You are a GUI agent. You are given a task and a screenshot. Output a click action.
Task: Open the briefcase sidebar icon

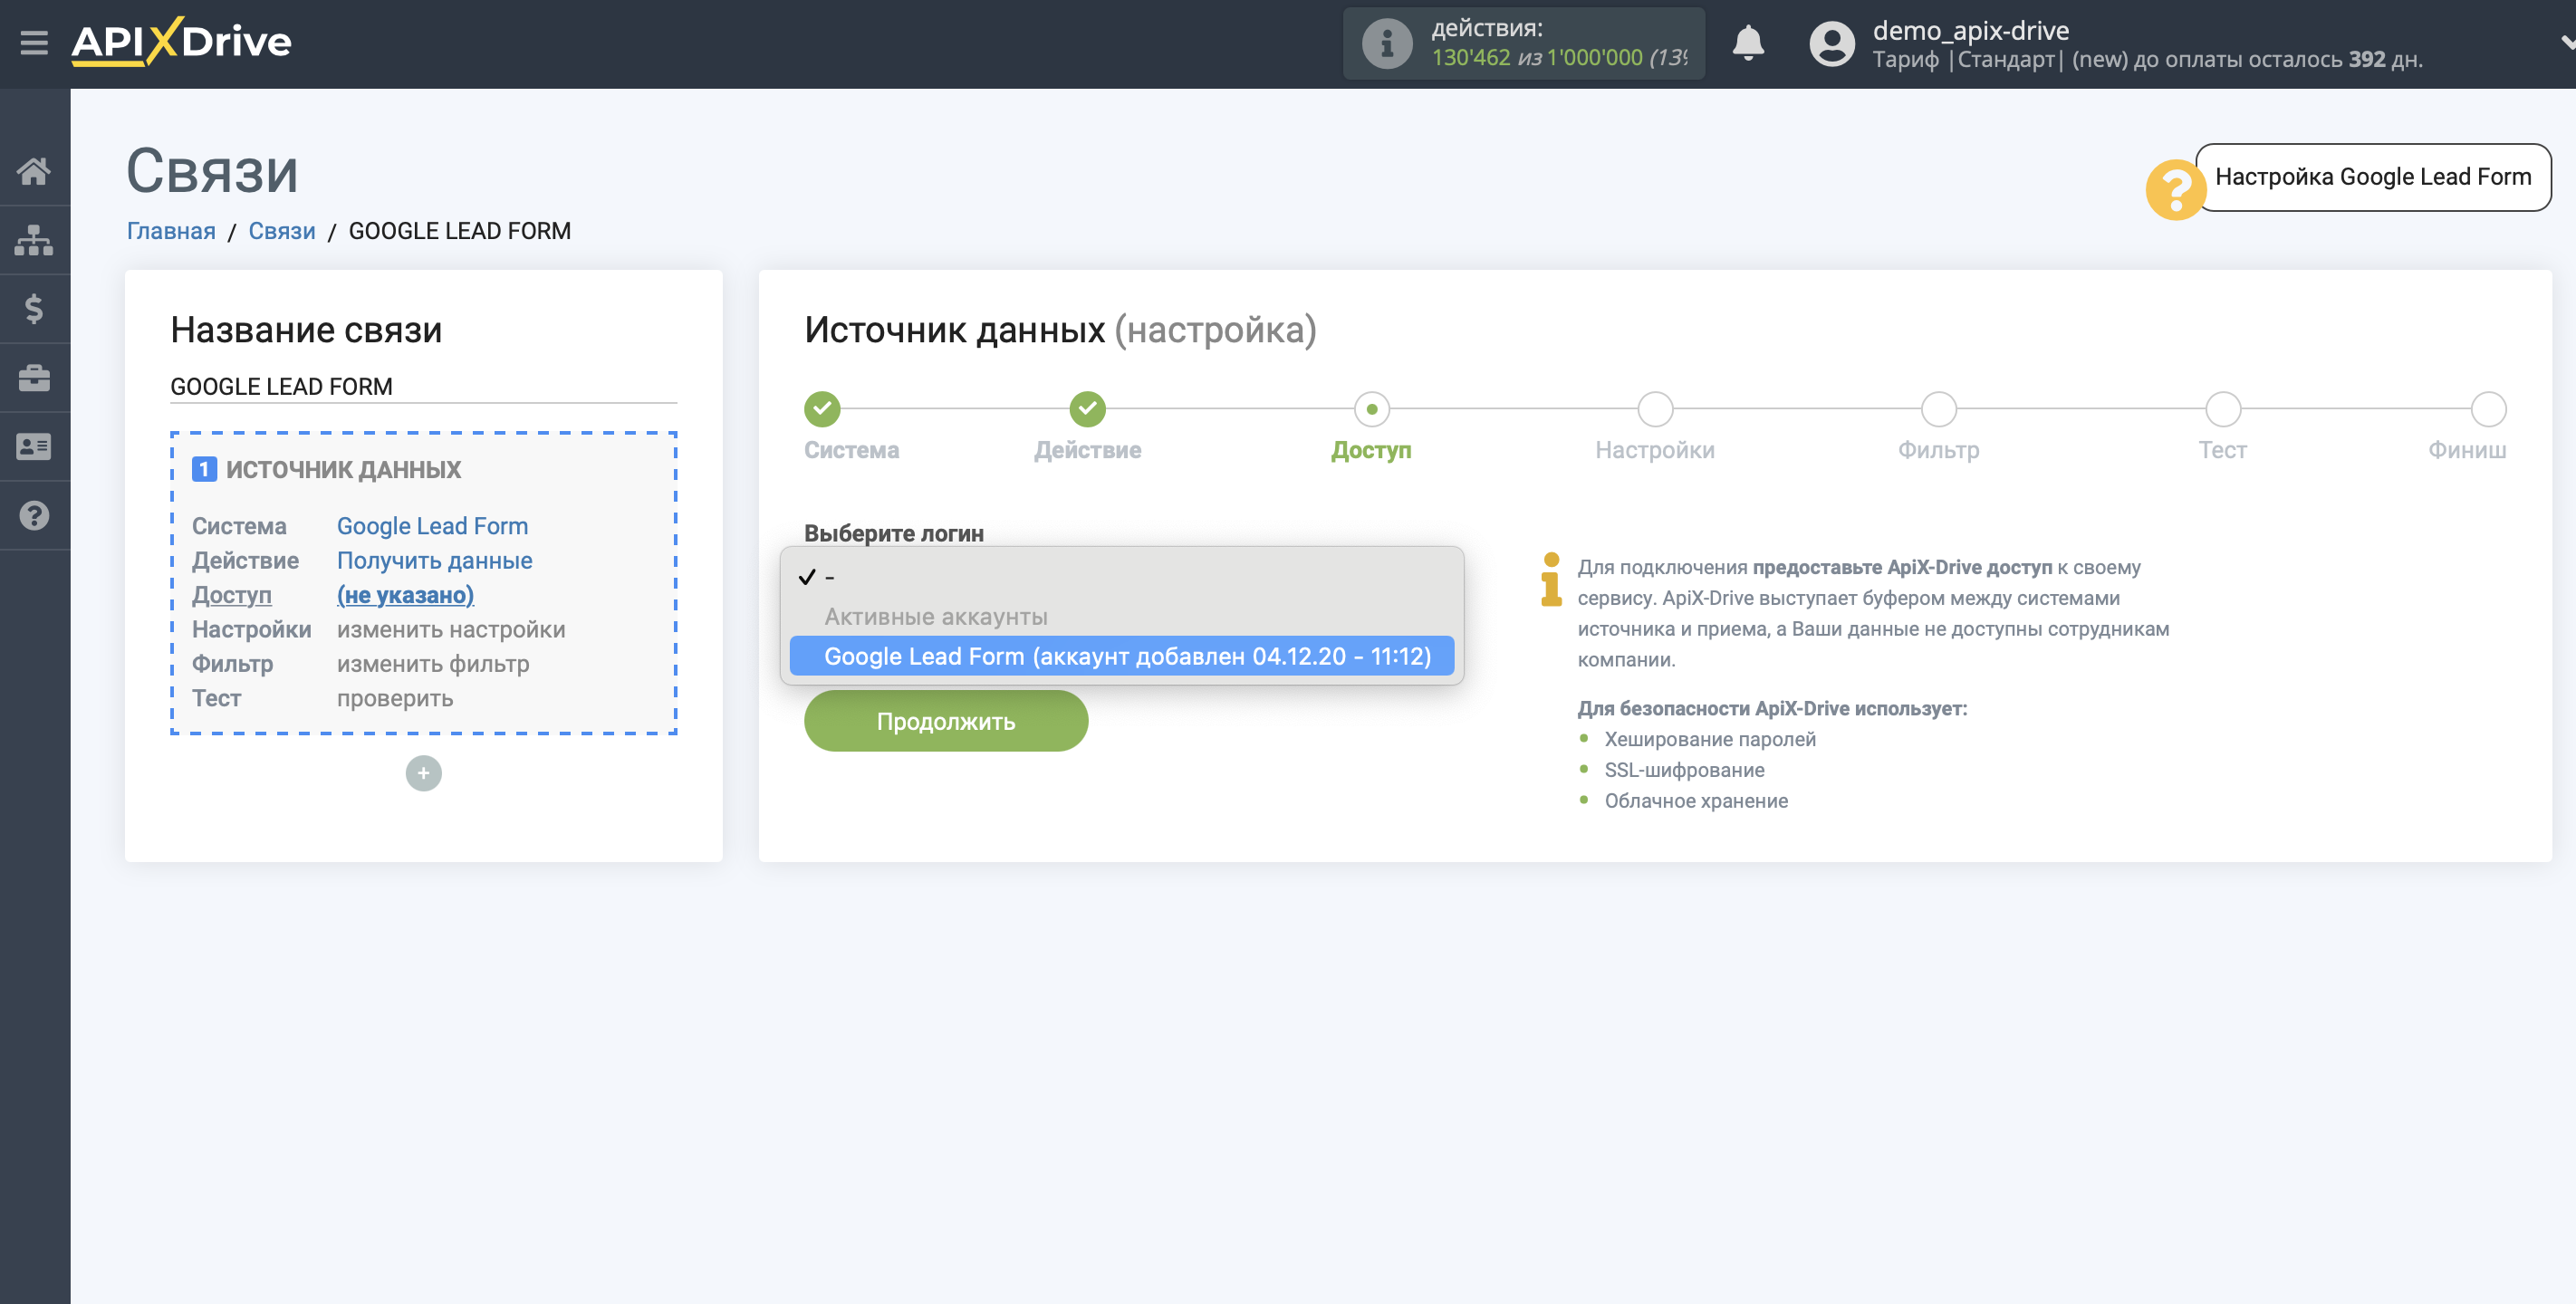[x=34, y=378]
